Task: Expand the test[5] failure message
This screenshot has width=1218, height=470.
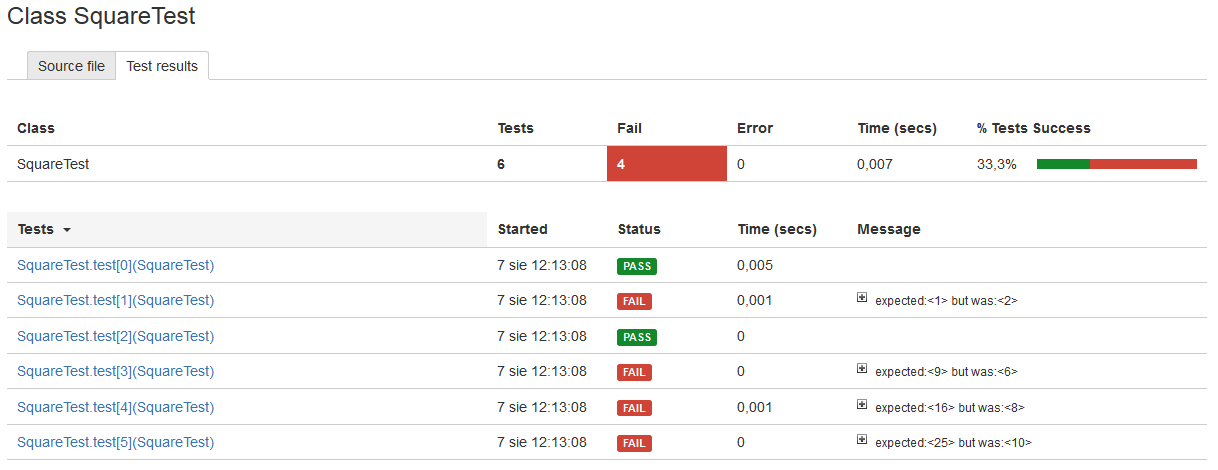Action: pos(862,440)
